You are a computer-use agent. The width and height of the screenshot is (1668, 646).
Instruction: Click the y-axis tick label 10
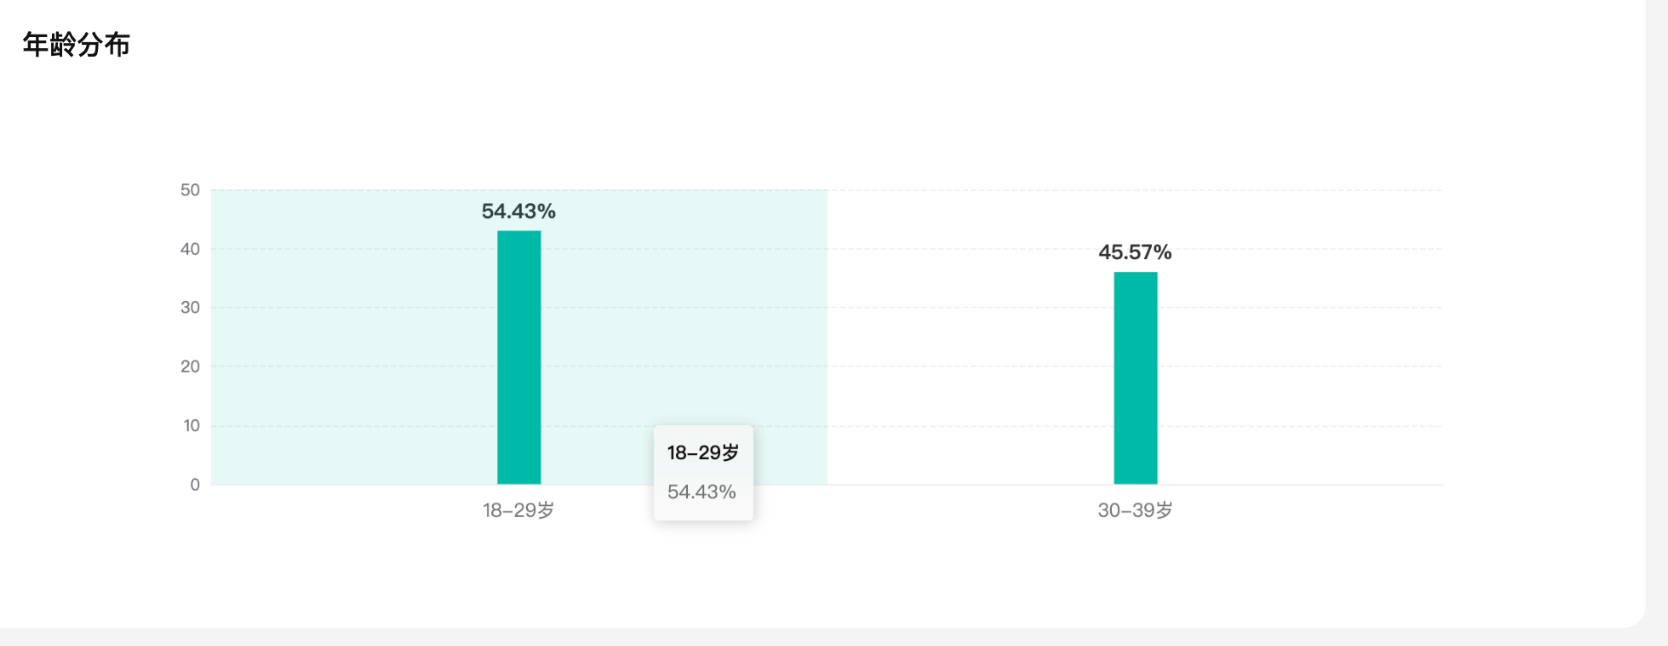191,426
